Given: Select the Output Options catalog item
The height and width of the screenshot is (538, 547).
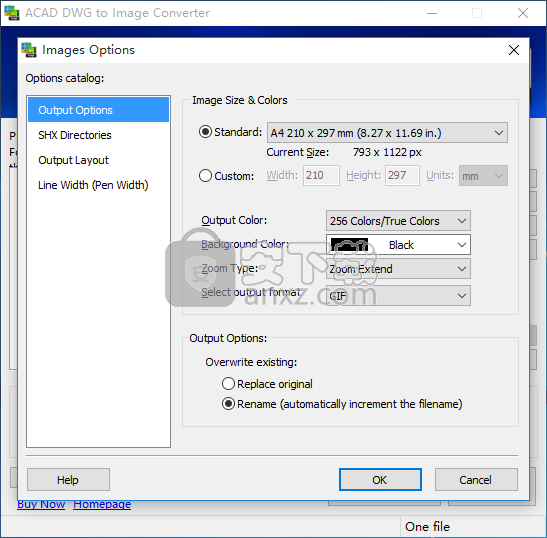Looking at the screenshot, I should point(98,110).
